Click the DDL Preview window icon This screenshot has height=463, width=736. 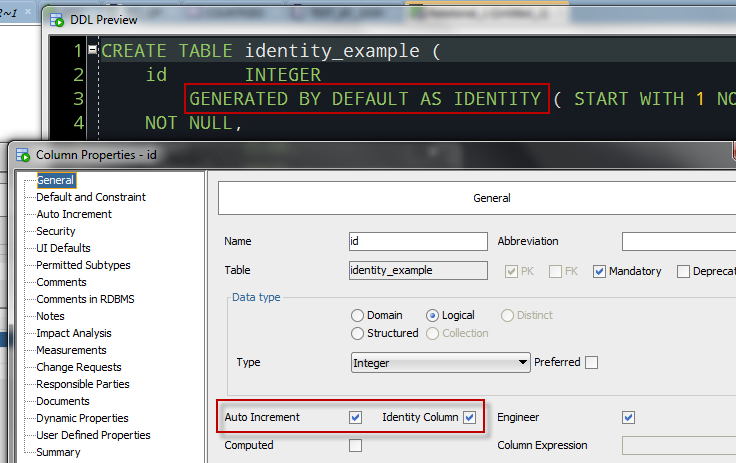(57, 20)
